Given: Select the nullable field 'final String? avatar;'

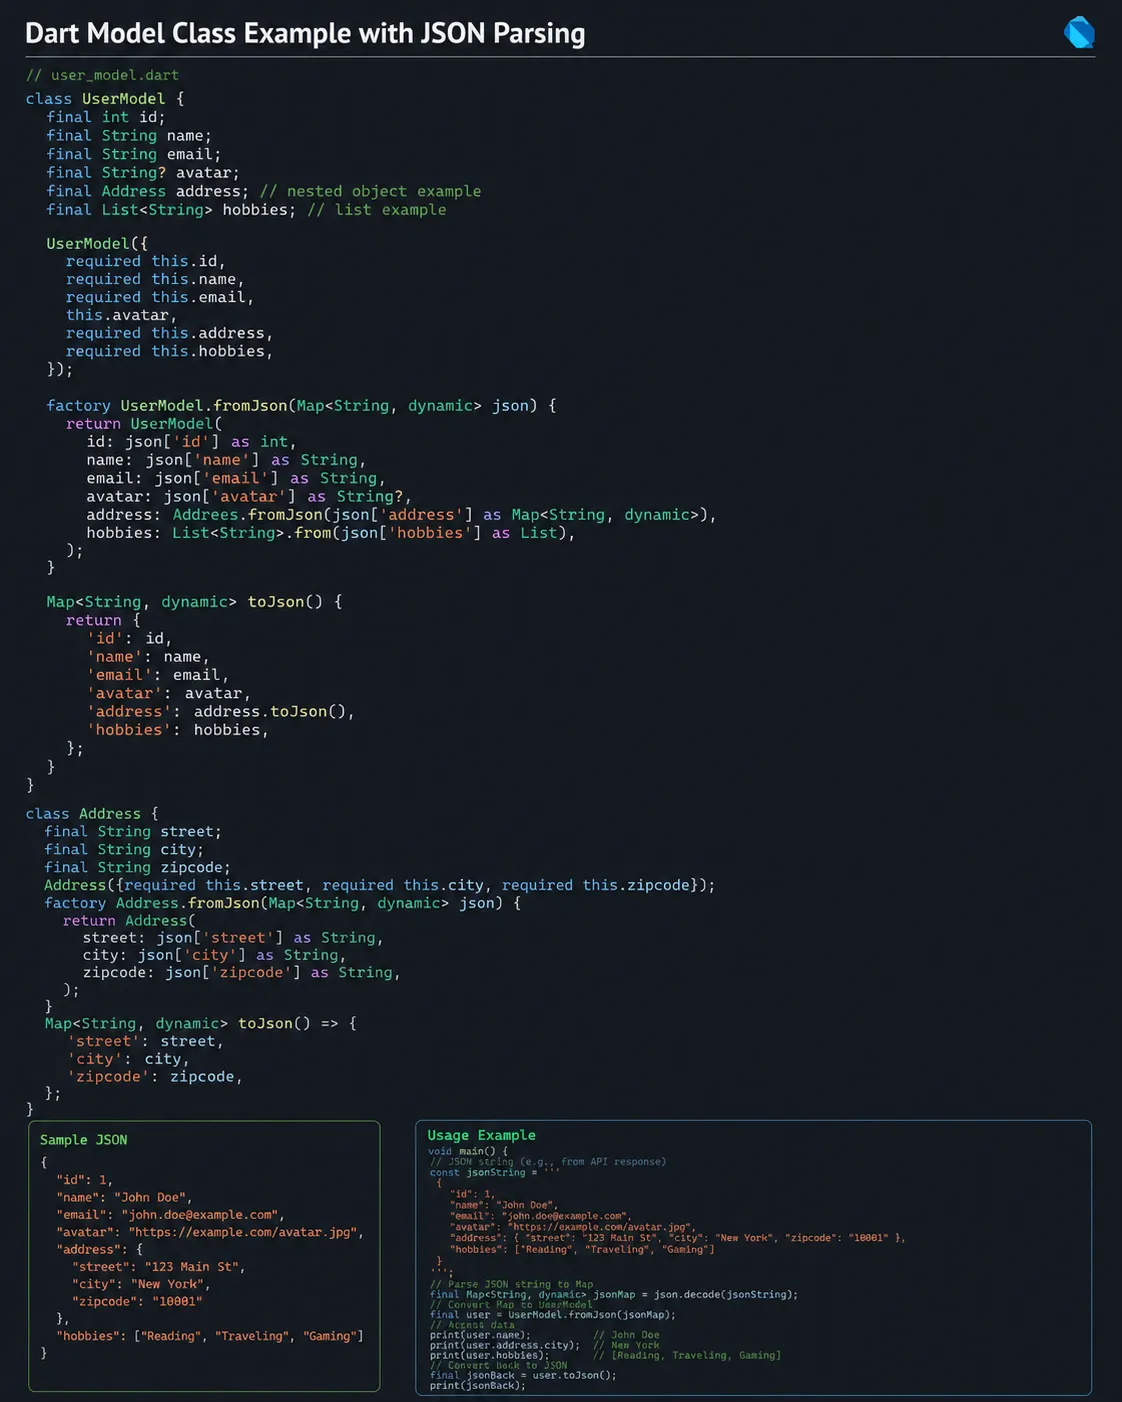Looking at the screenshot, I should coord(143,172).
